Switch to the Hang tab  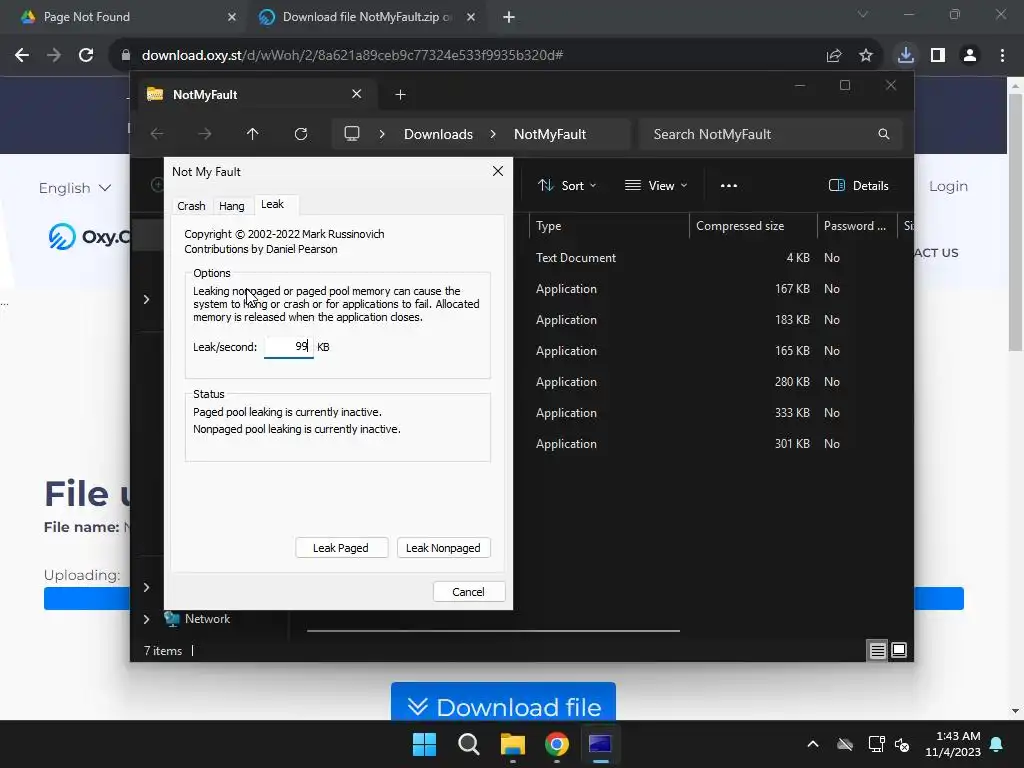click(x=232, y=206)
